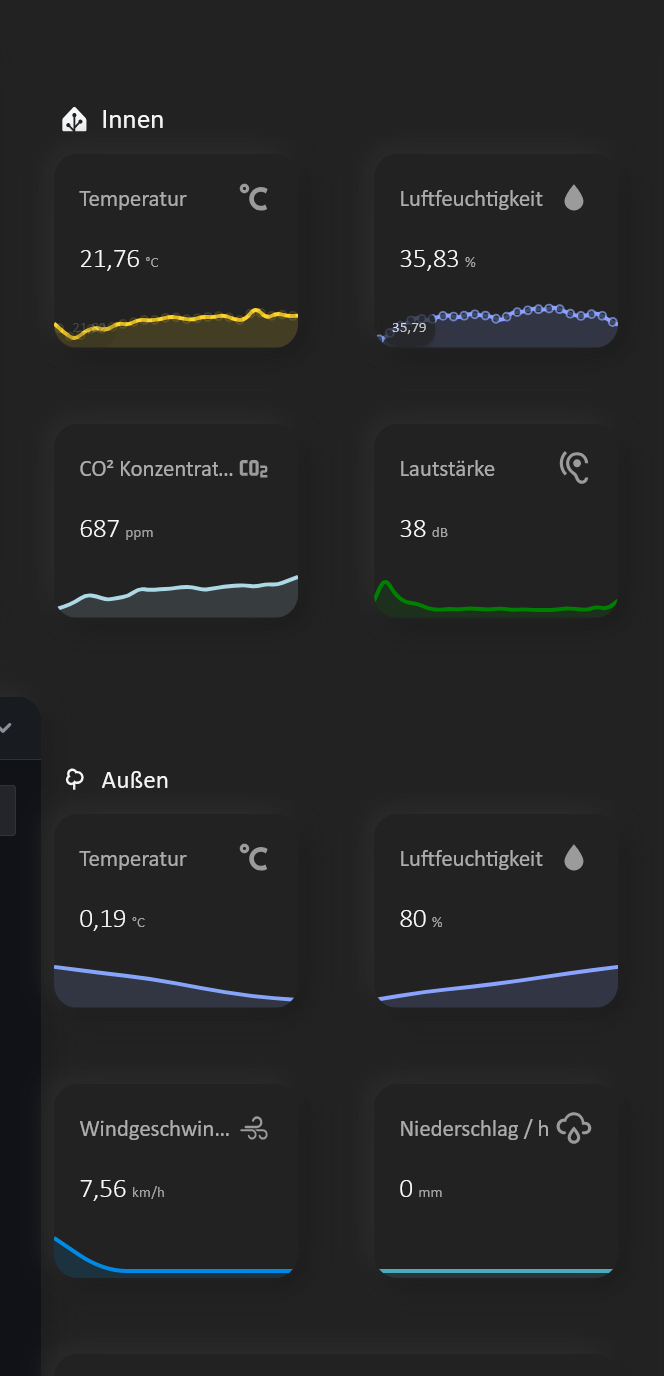Viewport: 664px width, 1376px height.
Task: Open the Niederschlag / h card showing 0 mm
Action: click(496, 1180)
